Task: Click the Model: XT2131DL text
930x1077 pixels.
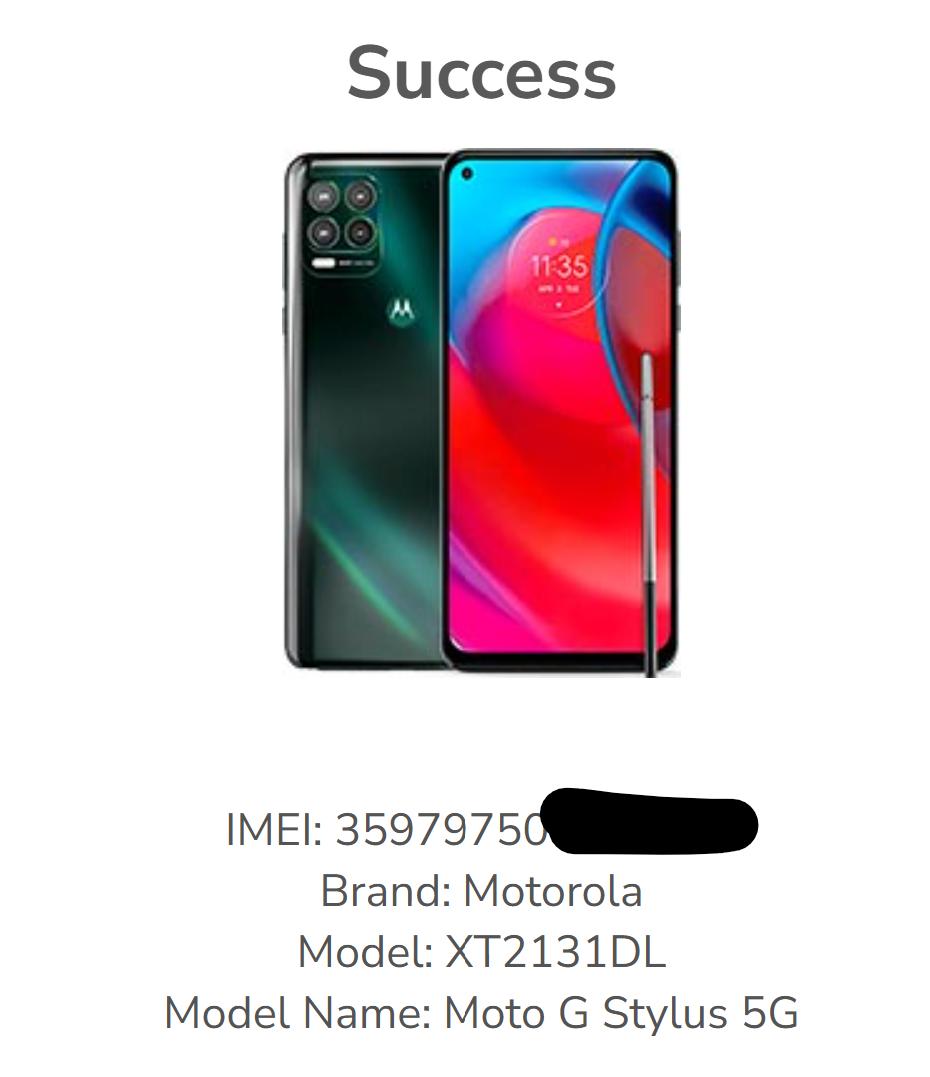Action: 481,952
